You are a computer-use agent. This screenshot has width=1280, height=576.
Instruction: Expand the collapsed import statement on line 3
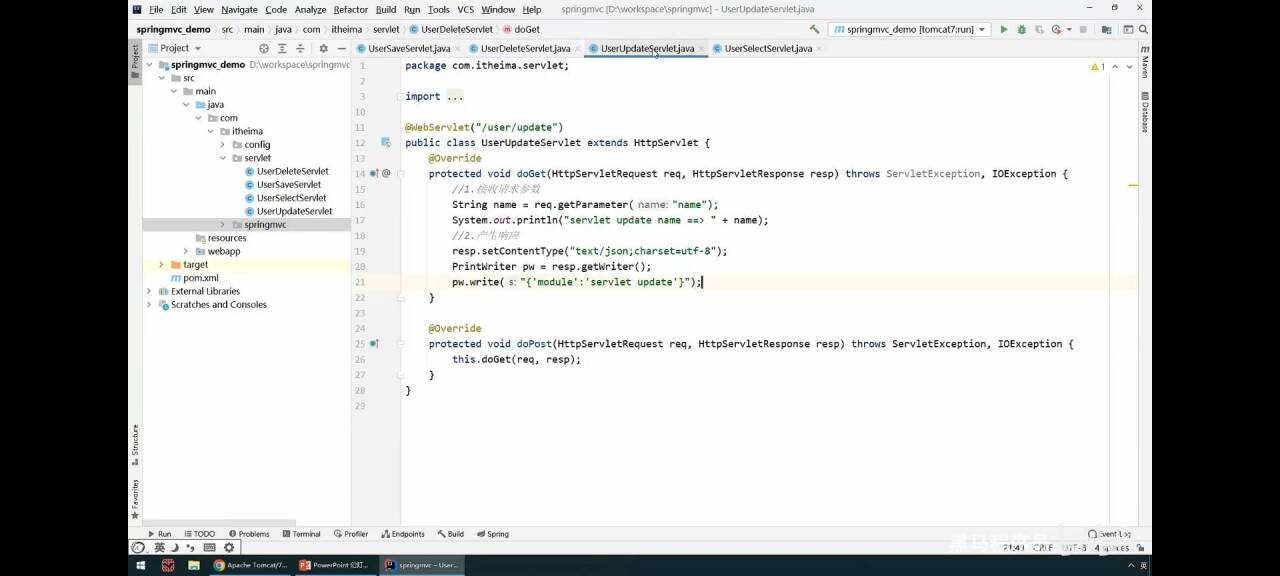click(x=455, y=97)
